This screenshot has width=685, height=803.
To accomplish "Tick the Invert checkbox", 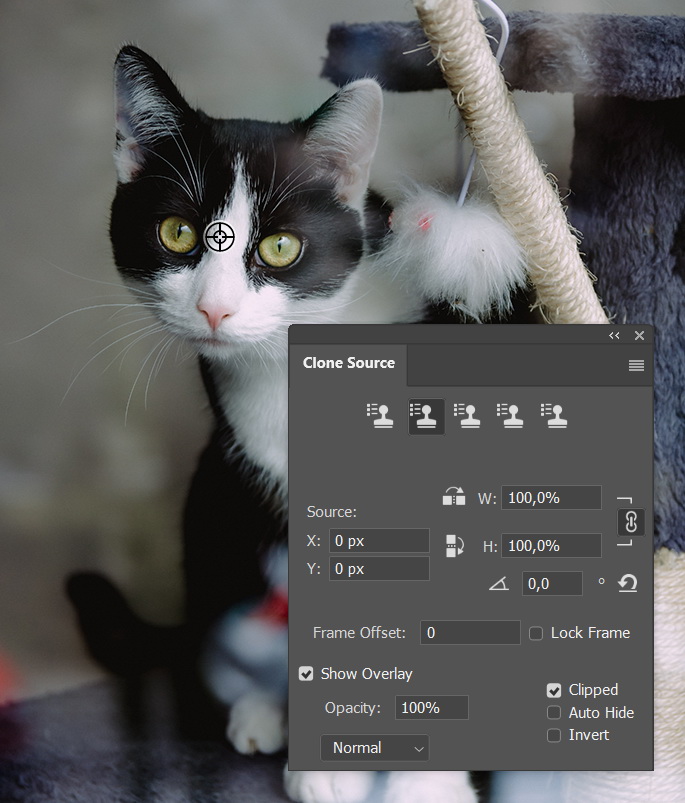I will pos(554,735).
